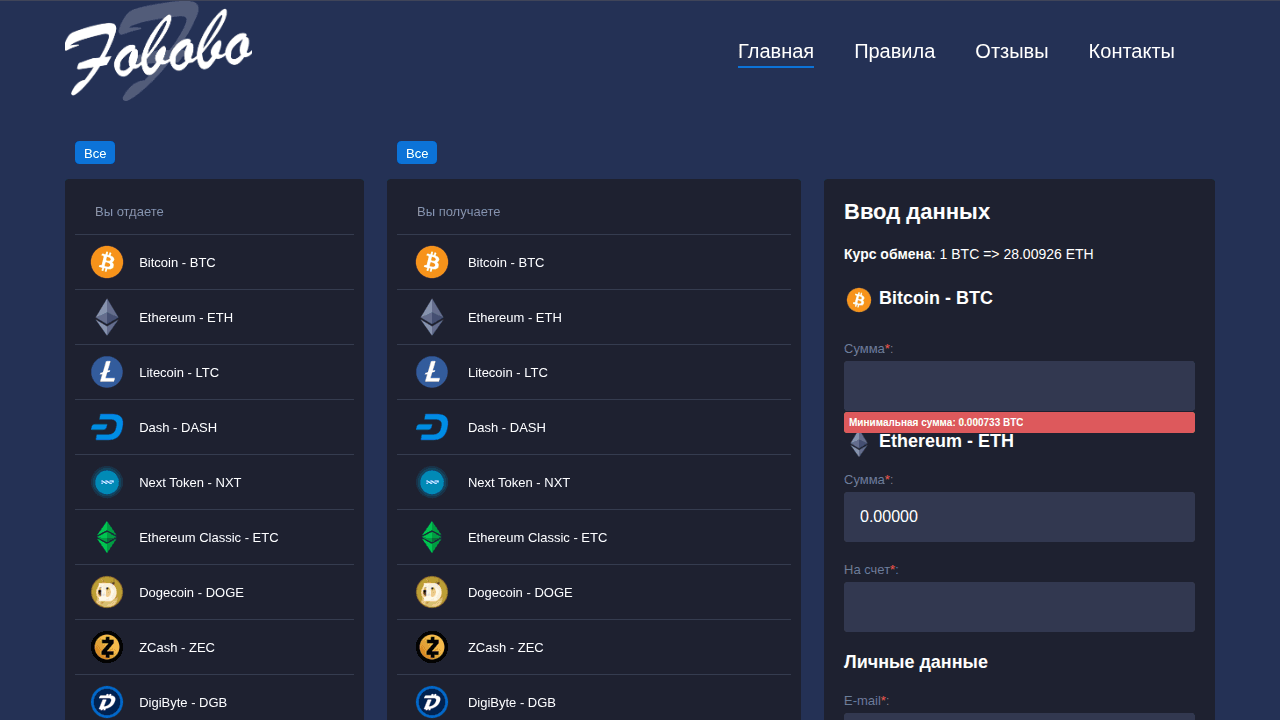Click the Fobobo logo

(x=157, y=52)
